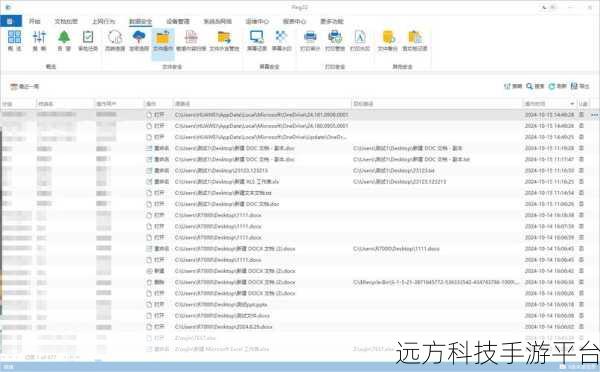Viewport: 600px width, 372px height.
Task: Switch to the 开始 ribbon tab
Action: pos(35,21)
